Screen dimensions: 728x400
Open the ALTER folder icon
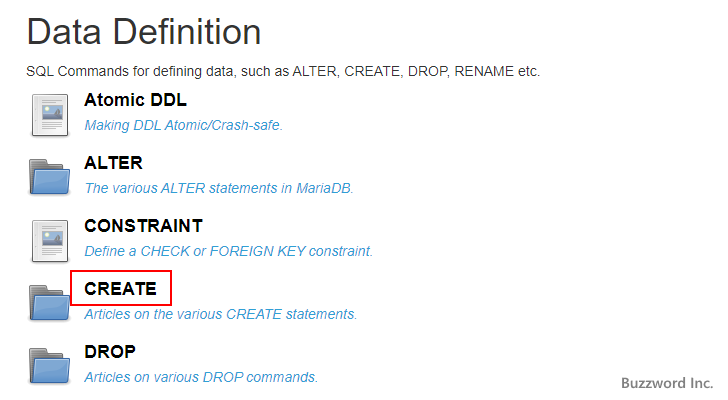click(50, 177)
